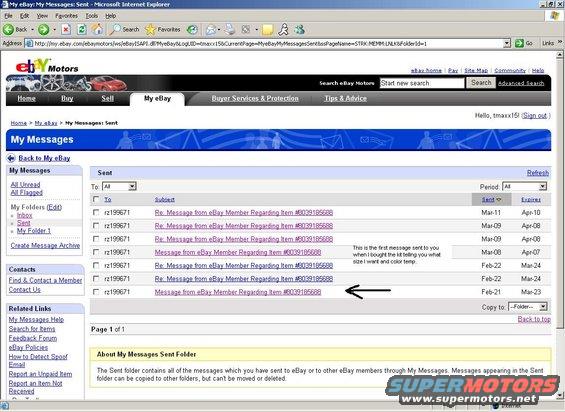Click the yellow note toolbar icon
This screenshot has height=412, width=565.
[x=267, y=30]
